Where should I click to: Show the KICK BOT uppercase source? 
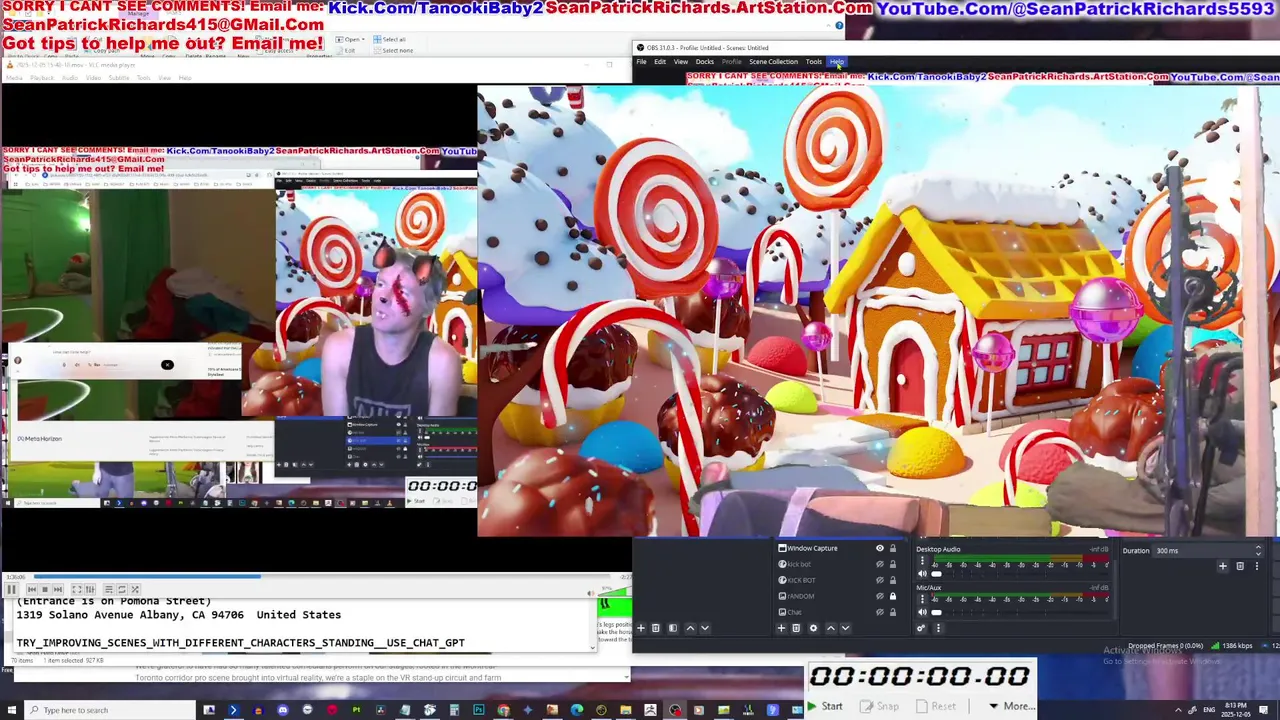tap(880, 580)
